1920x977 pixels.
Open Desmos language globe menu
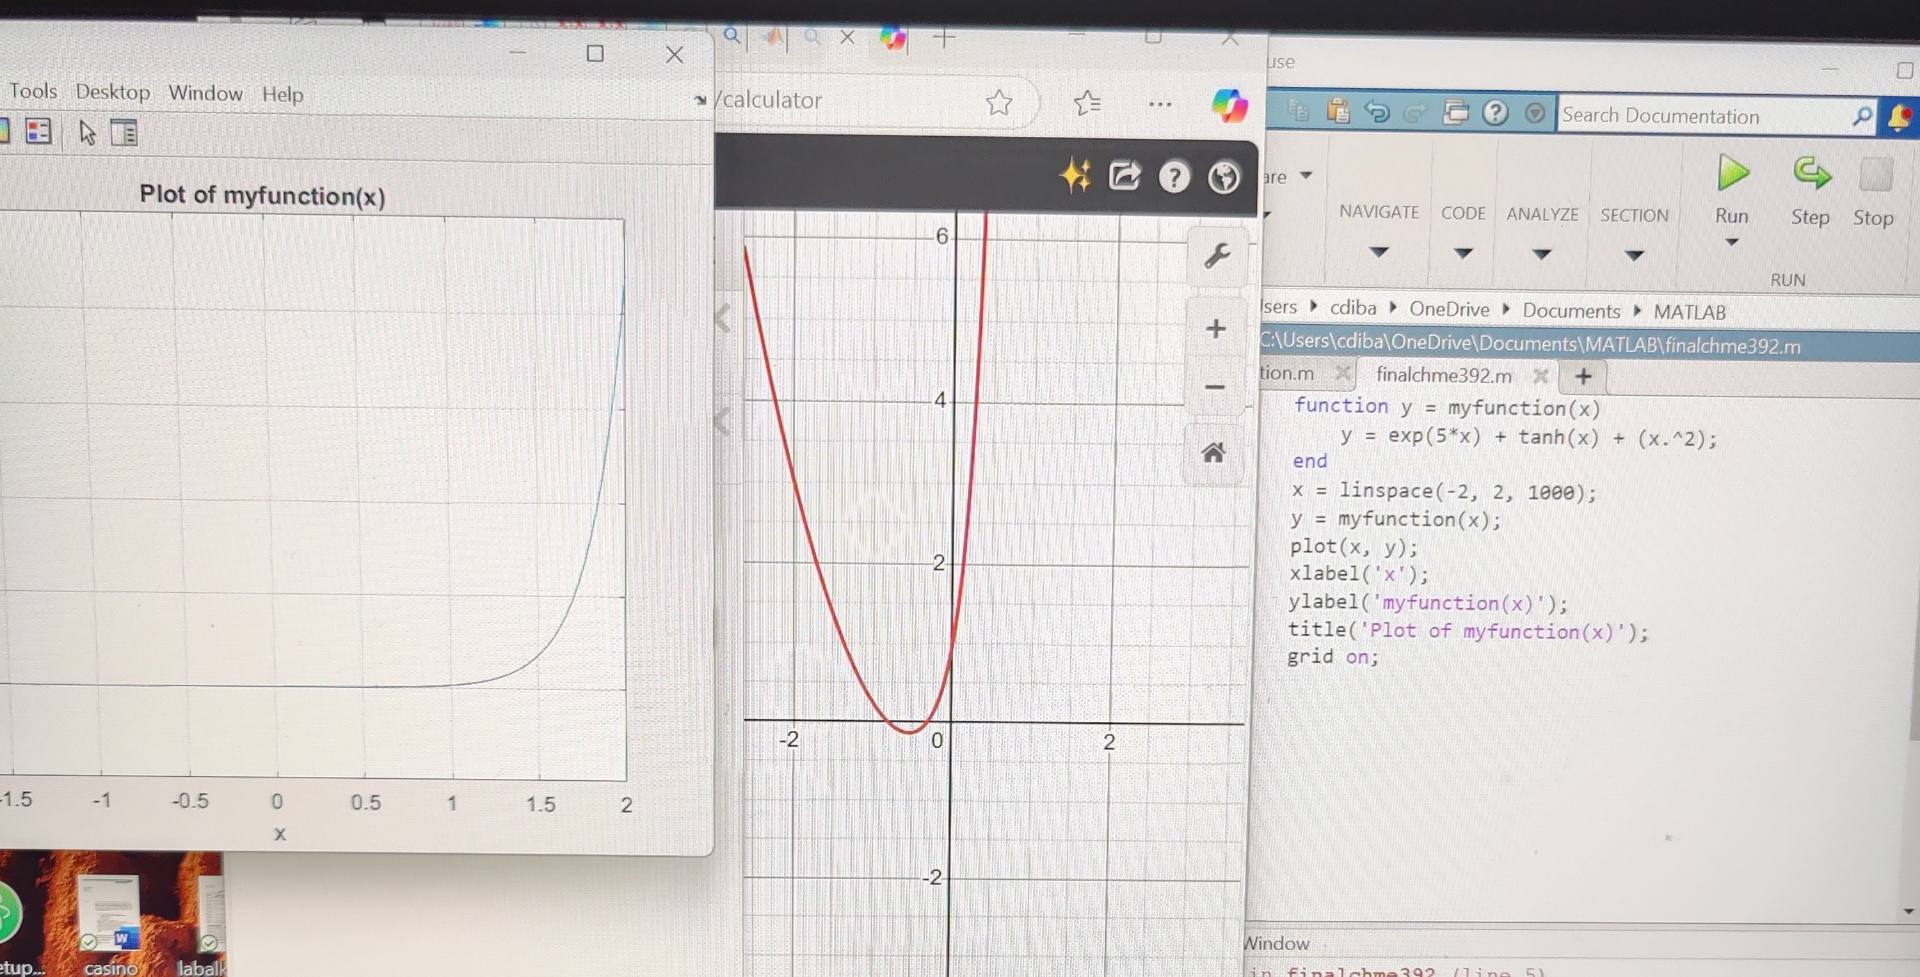[1223, 178]
